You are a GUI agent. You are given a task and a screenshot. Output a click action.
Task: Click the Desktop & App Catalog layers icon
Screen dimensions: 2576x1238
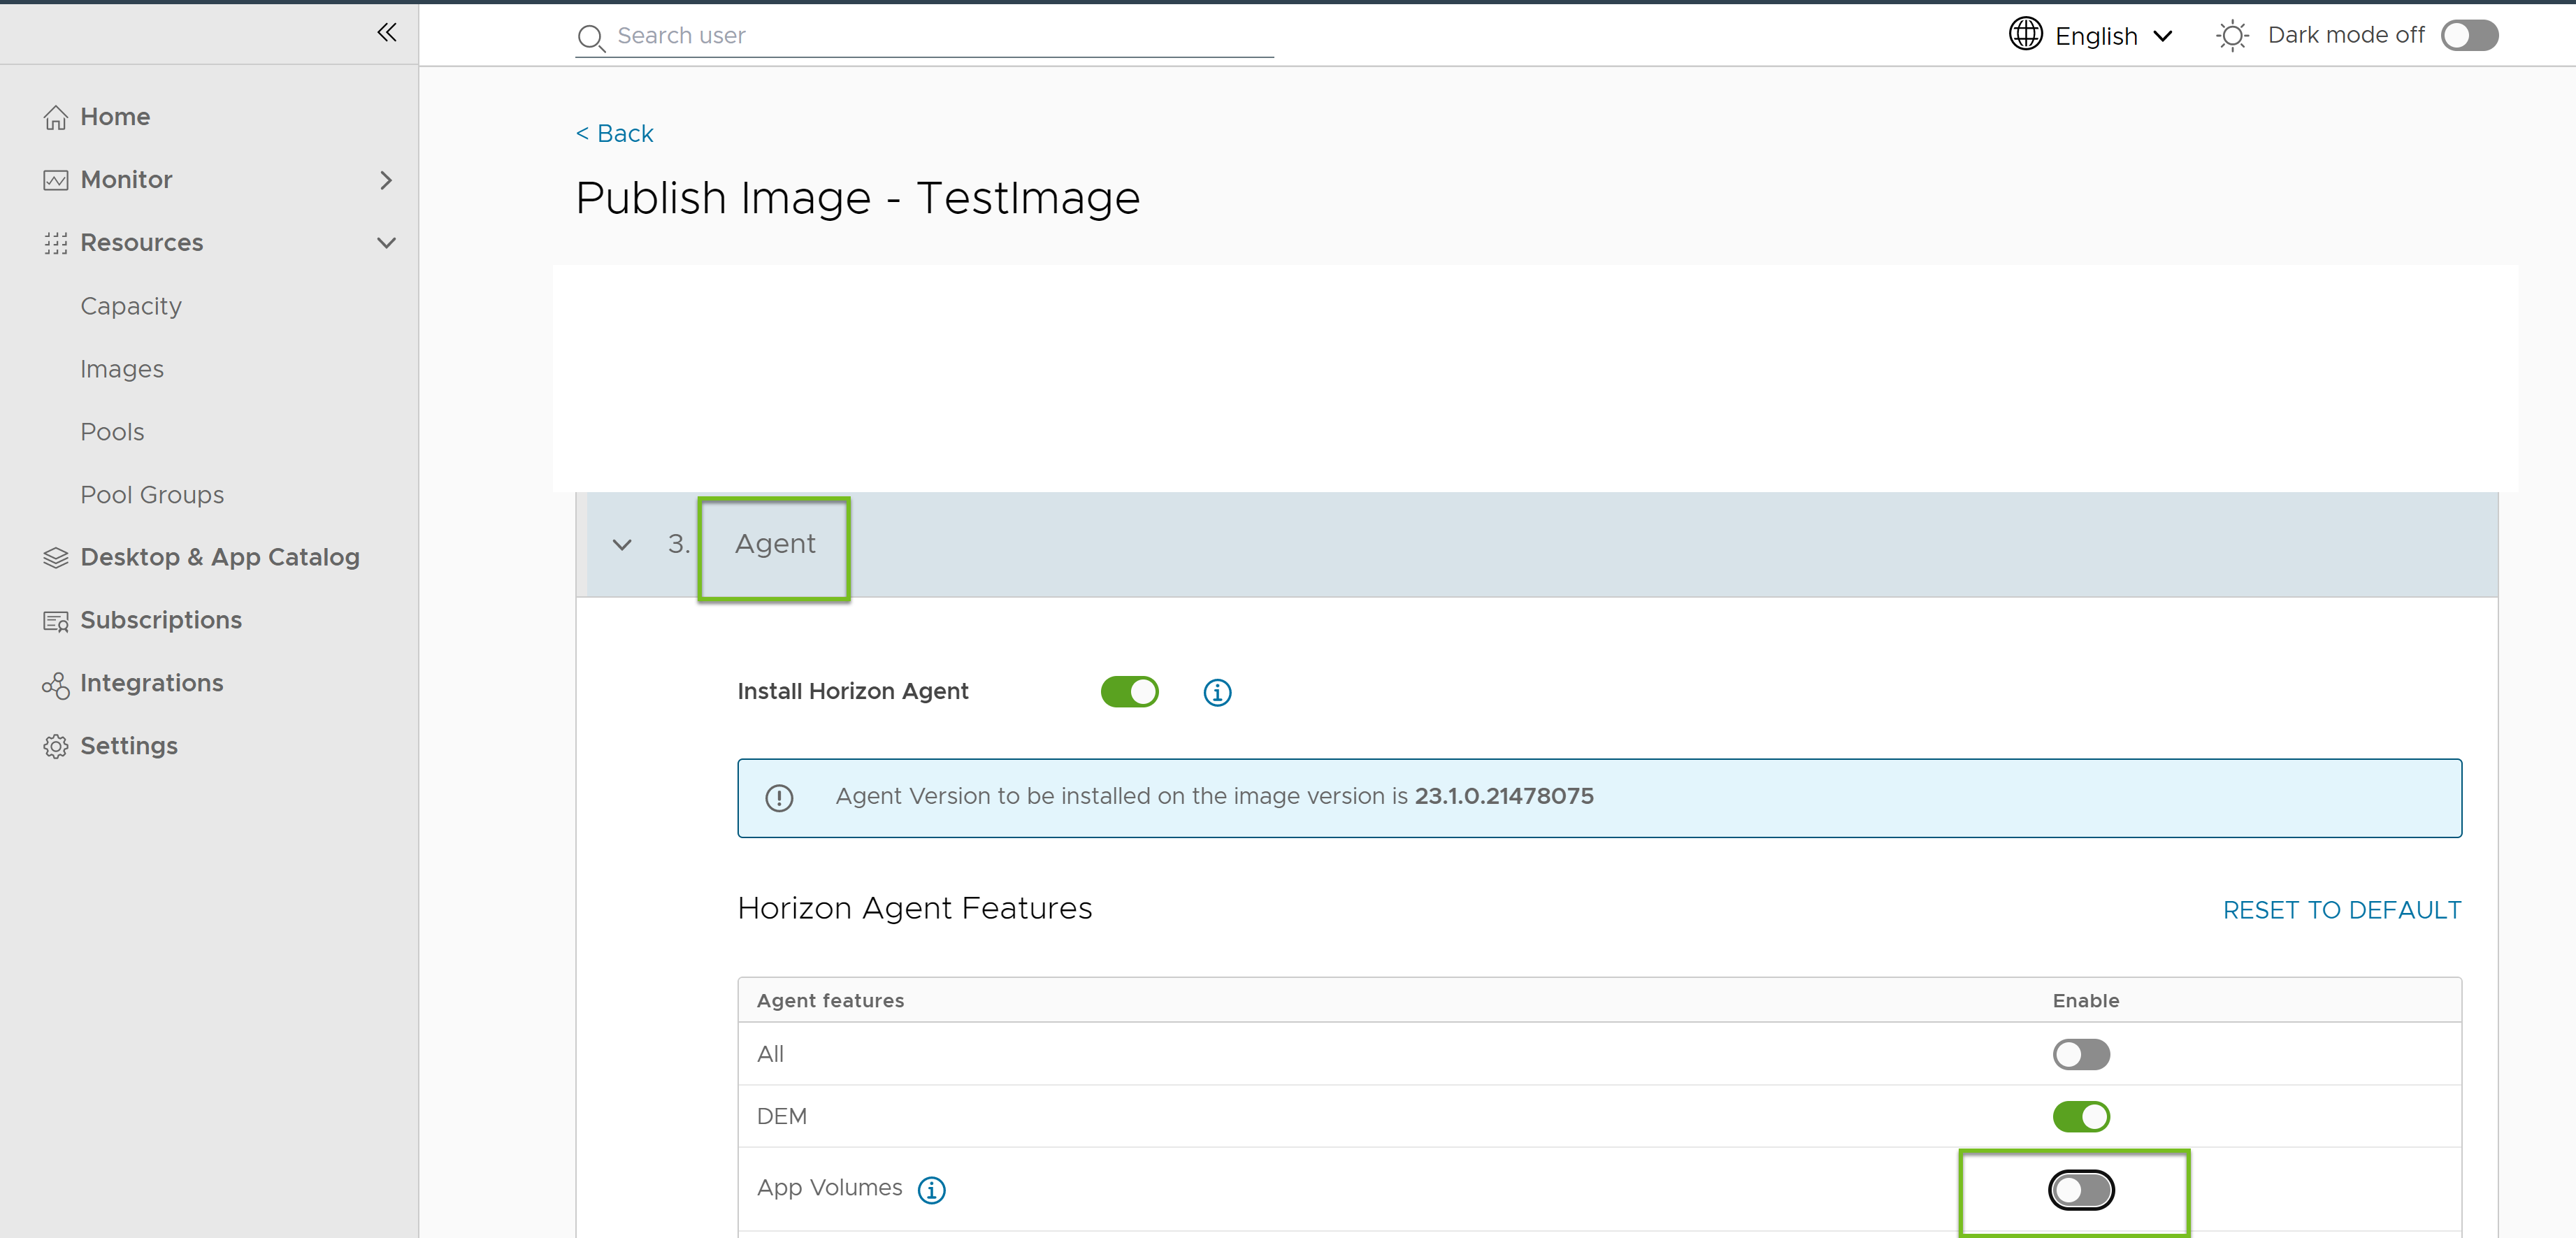click(x=56, y=558)
